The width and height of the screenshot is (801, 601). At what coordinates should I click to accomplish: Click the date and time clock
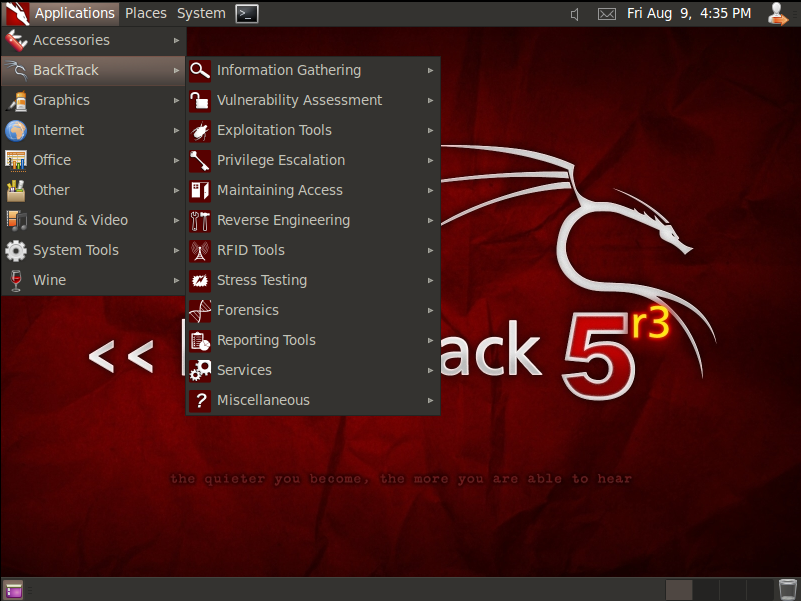point(689,14)
